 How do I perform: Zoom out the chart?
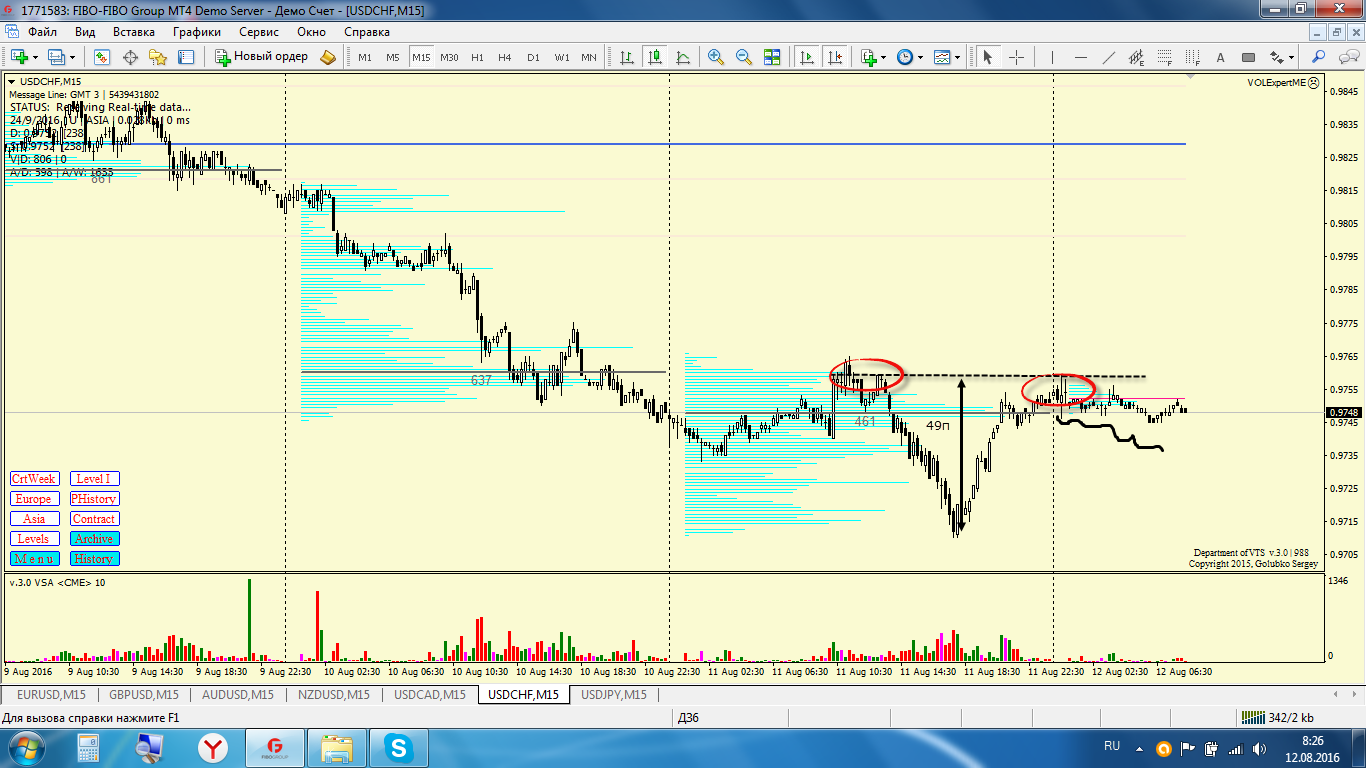[x=744, y=57]
